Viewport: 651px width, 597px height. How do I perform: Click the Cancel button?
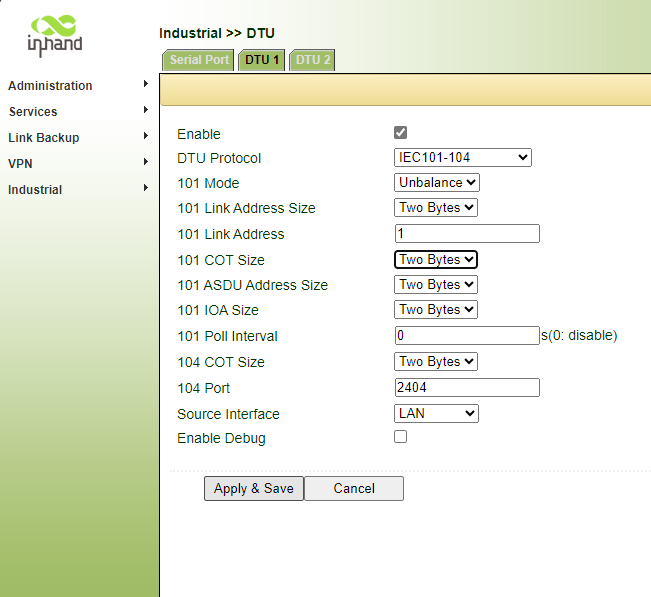354,489
